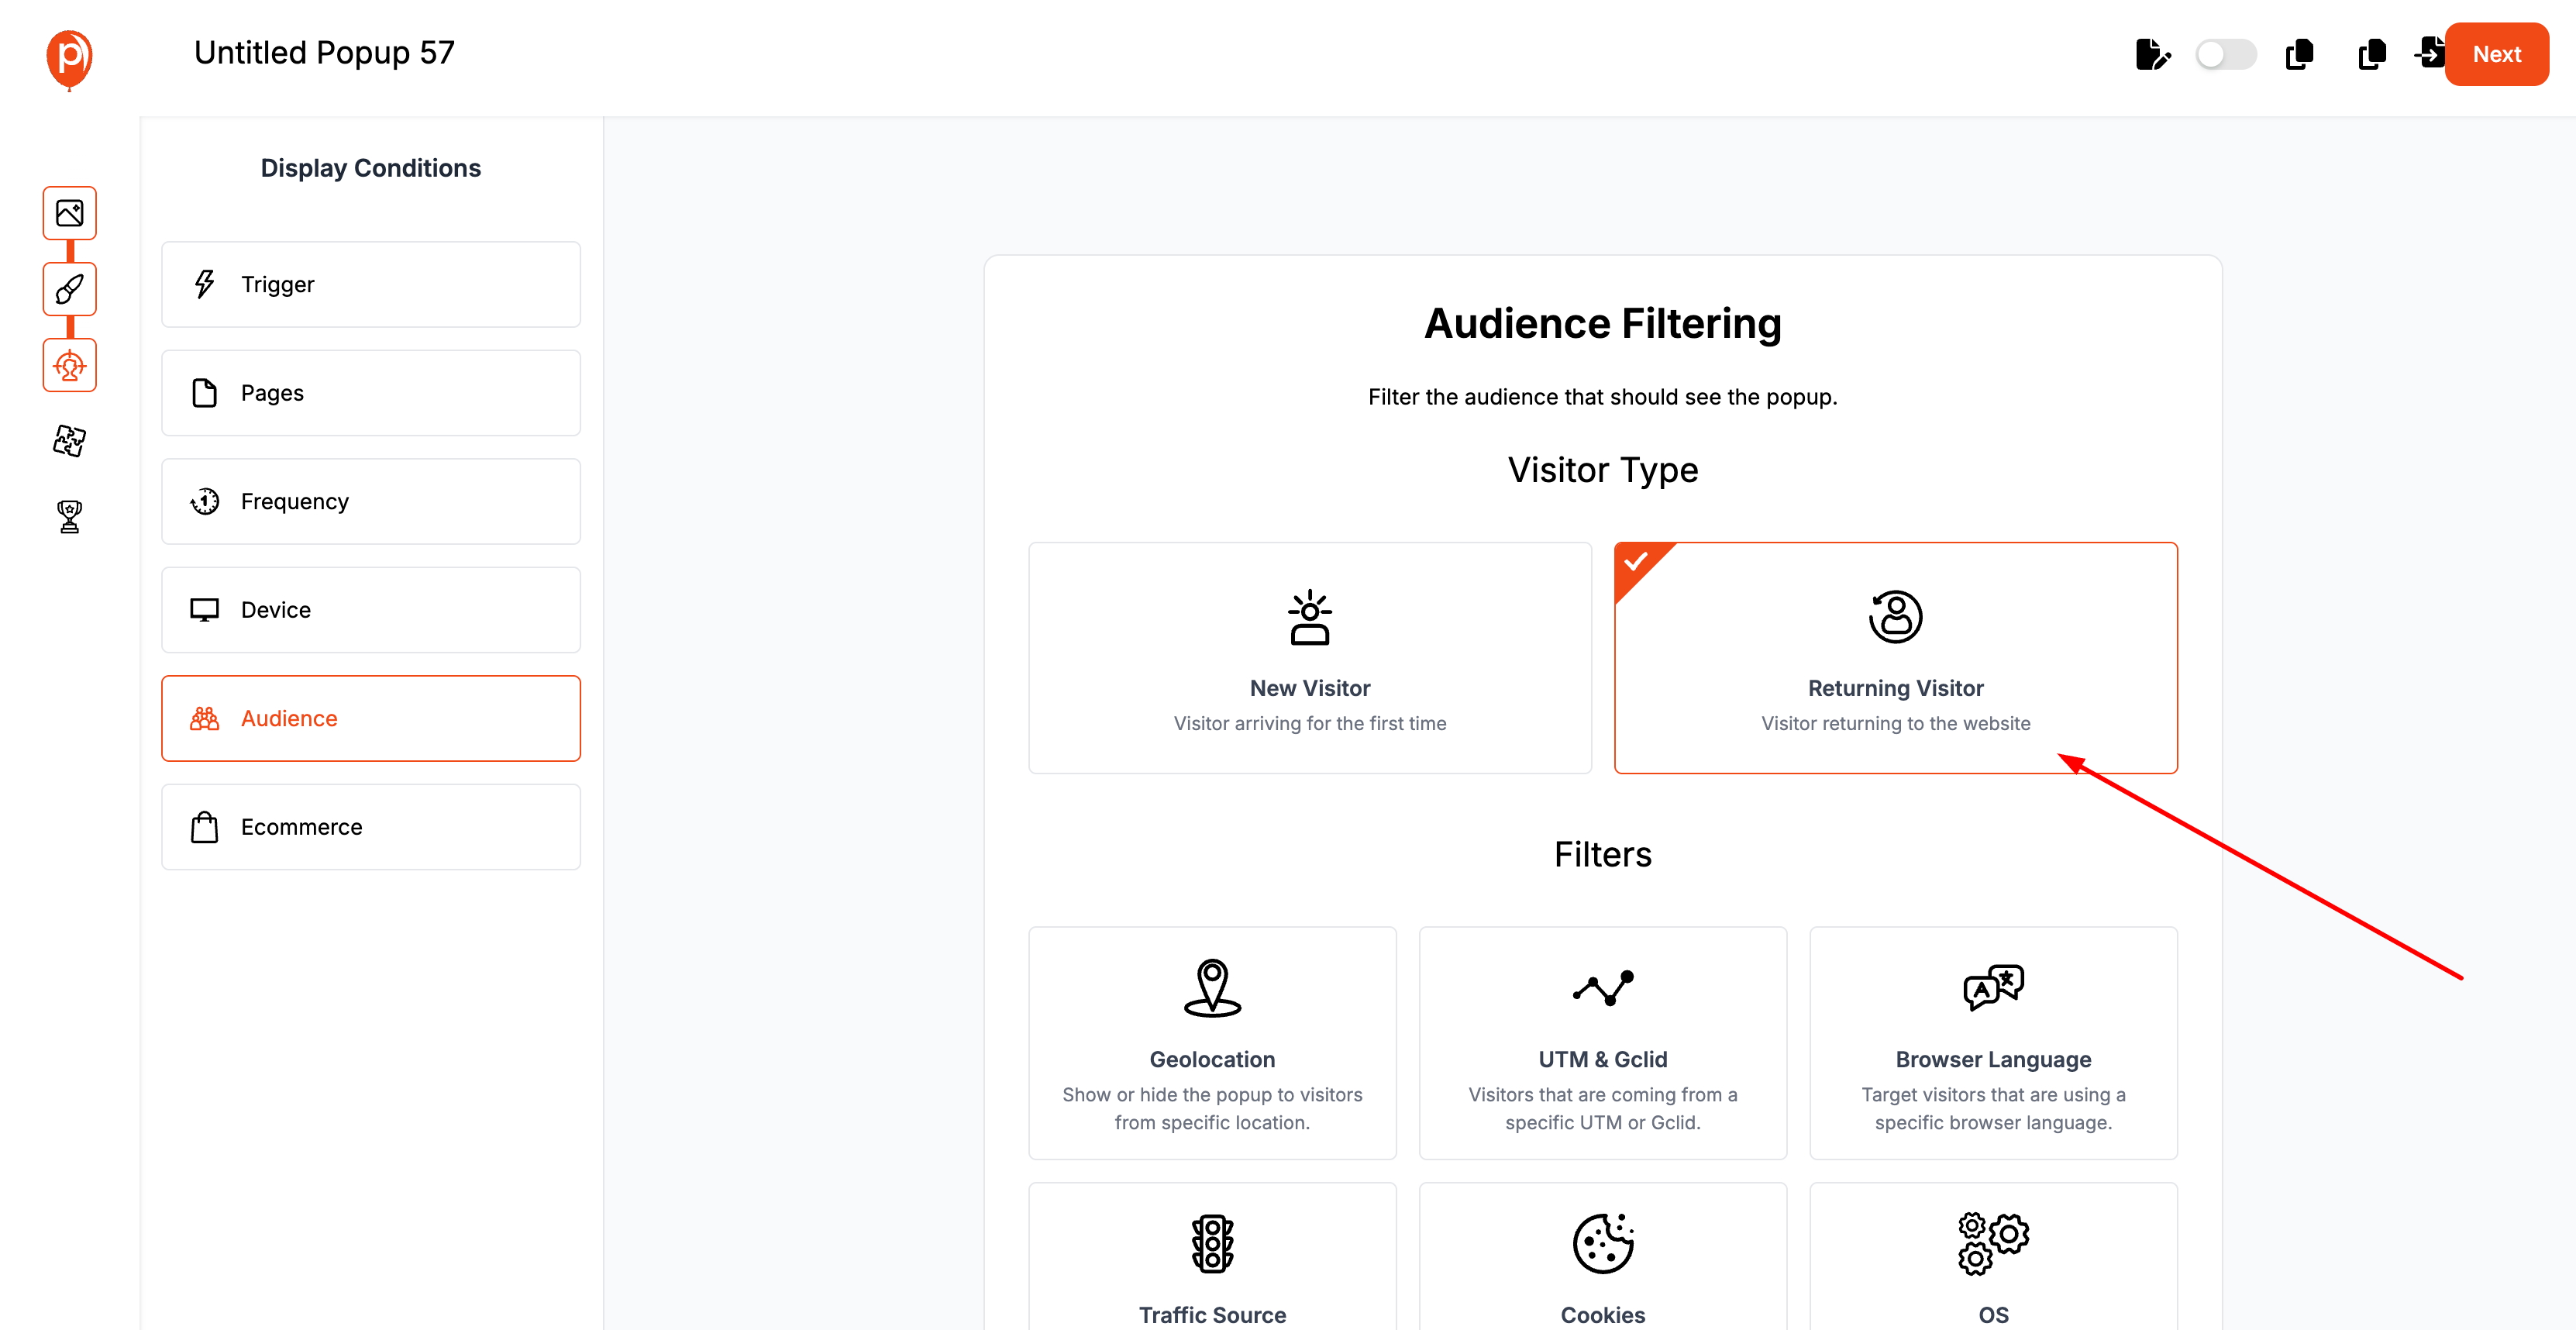
Task: Switch to the Device section
Action: point(370,609)
